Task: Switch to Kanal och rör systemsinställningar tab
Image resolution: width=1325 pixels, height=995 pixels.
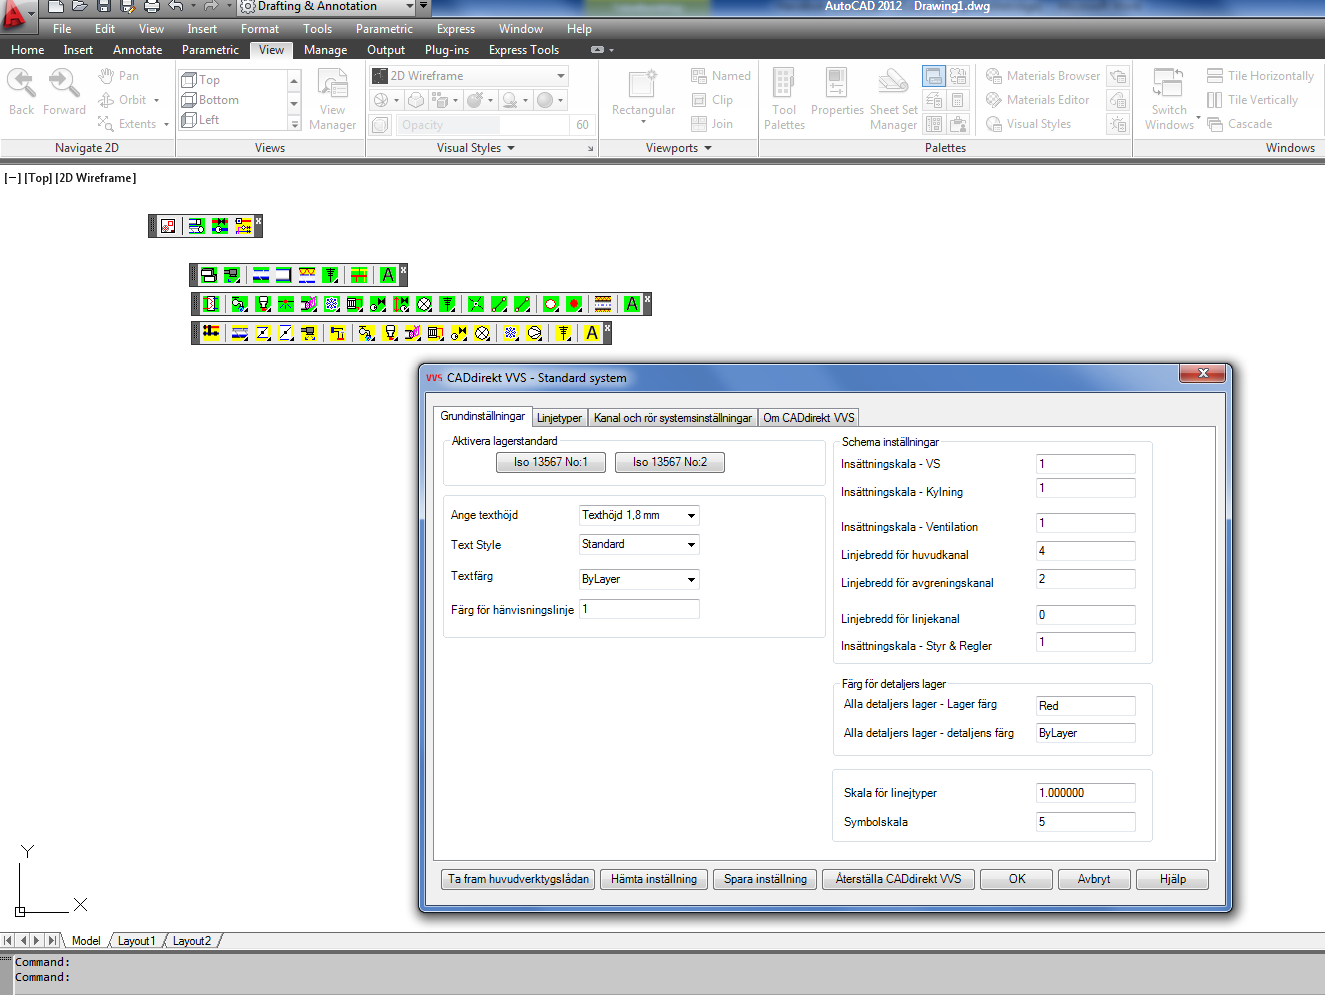Action: coord(673,418)
